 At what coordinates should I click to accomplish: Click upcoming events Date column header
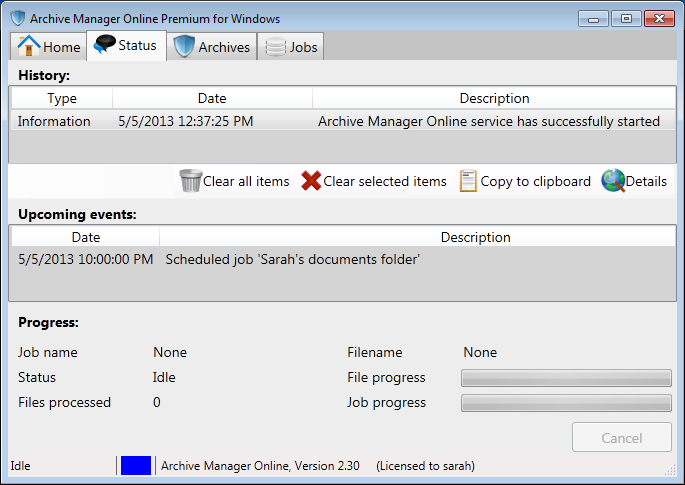pyautogui.click(x=86, y=237)
